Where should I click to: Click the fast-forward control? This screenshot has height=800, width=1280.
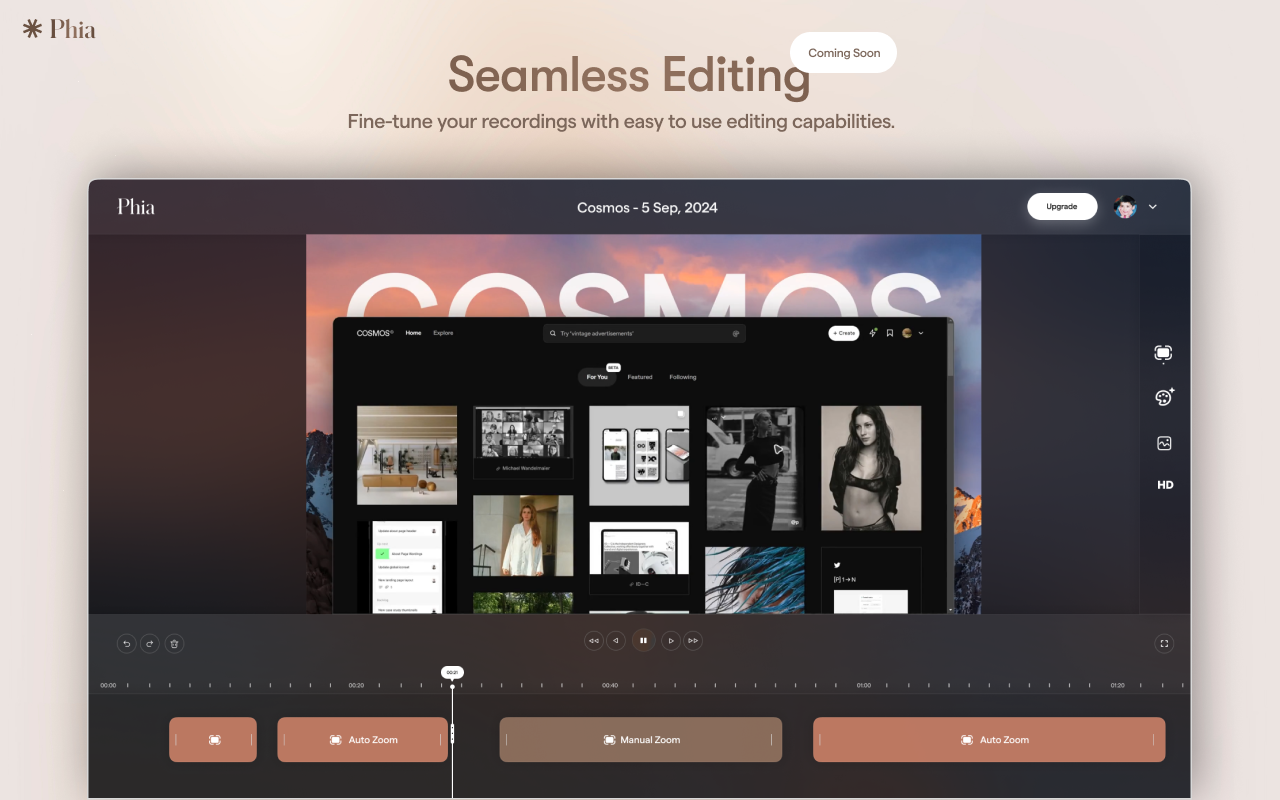pyautogui.click(x=693, y=640)
